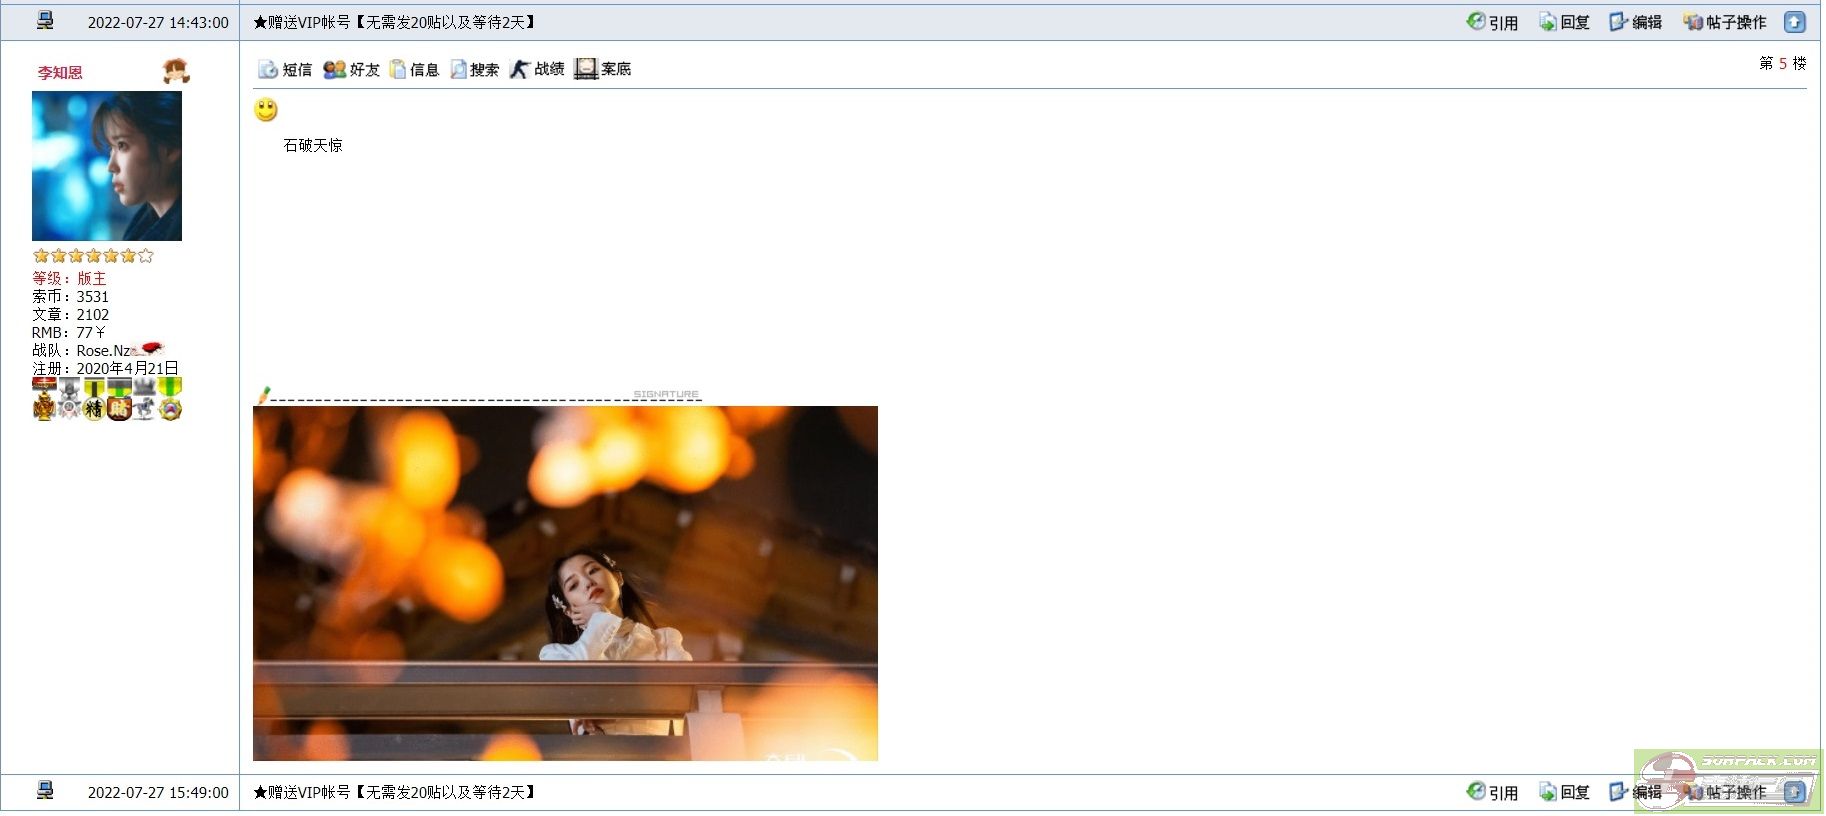Click the 引用 quote icon on the 15:49:00 post
The width and height of the screenshot is (1826, 816).
[x=1476, y=791]
